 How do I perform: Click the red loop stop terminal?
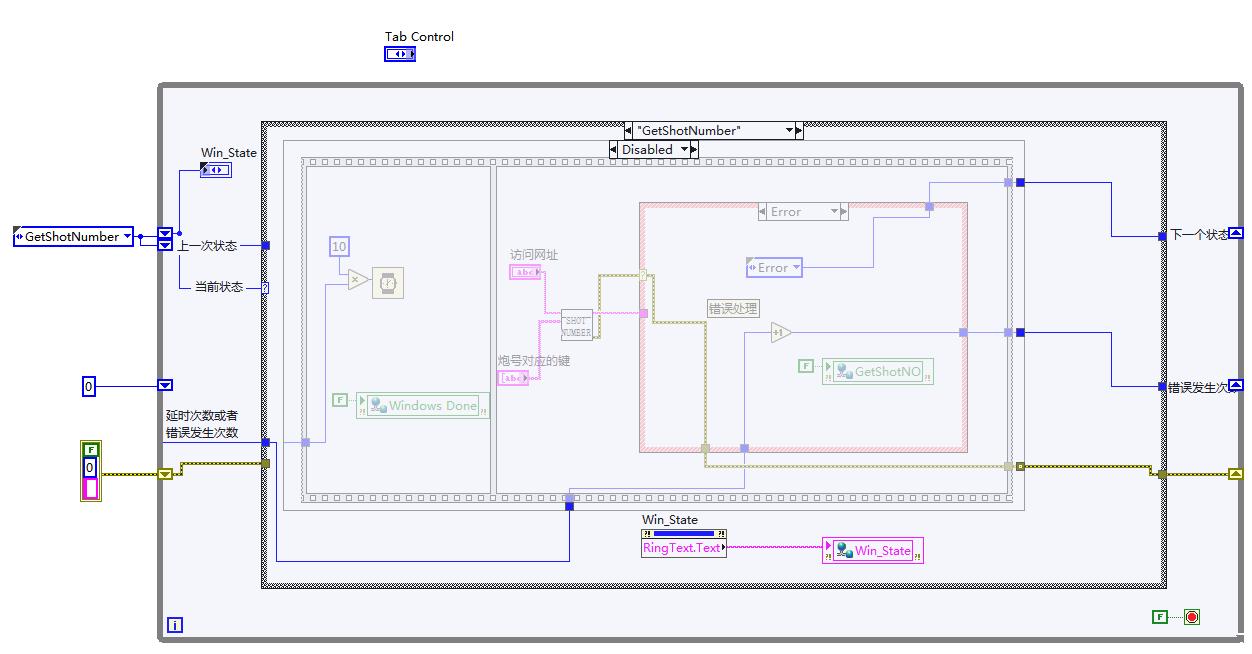coord(1191,617)
